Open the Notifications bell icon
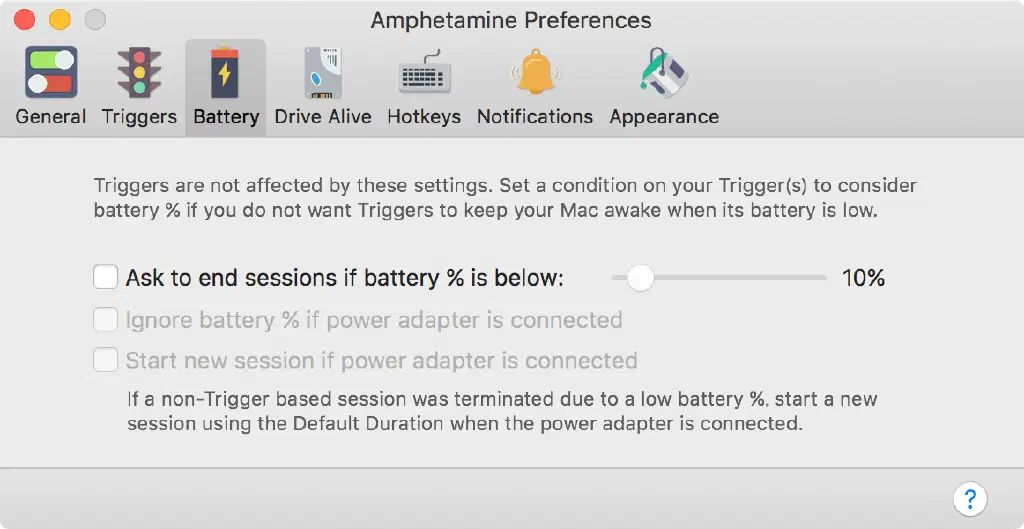 click(x=535, y=72)
